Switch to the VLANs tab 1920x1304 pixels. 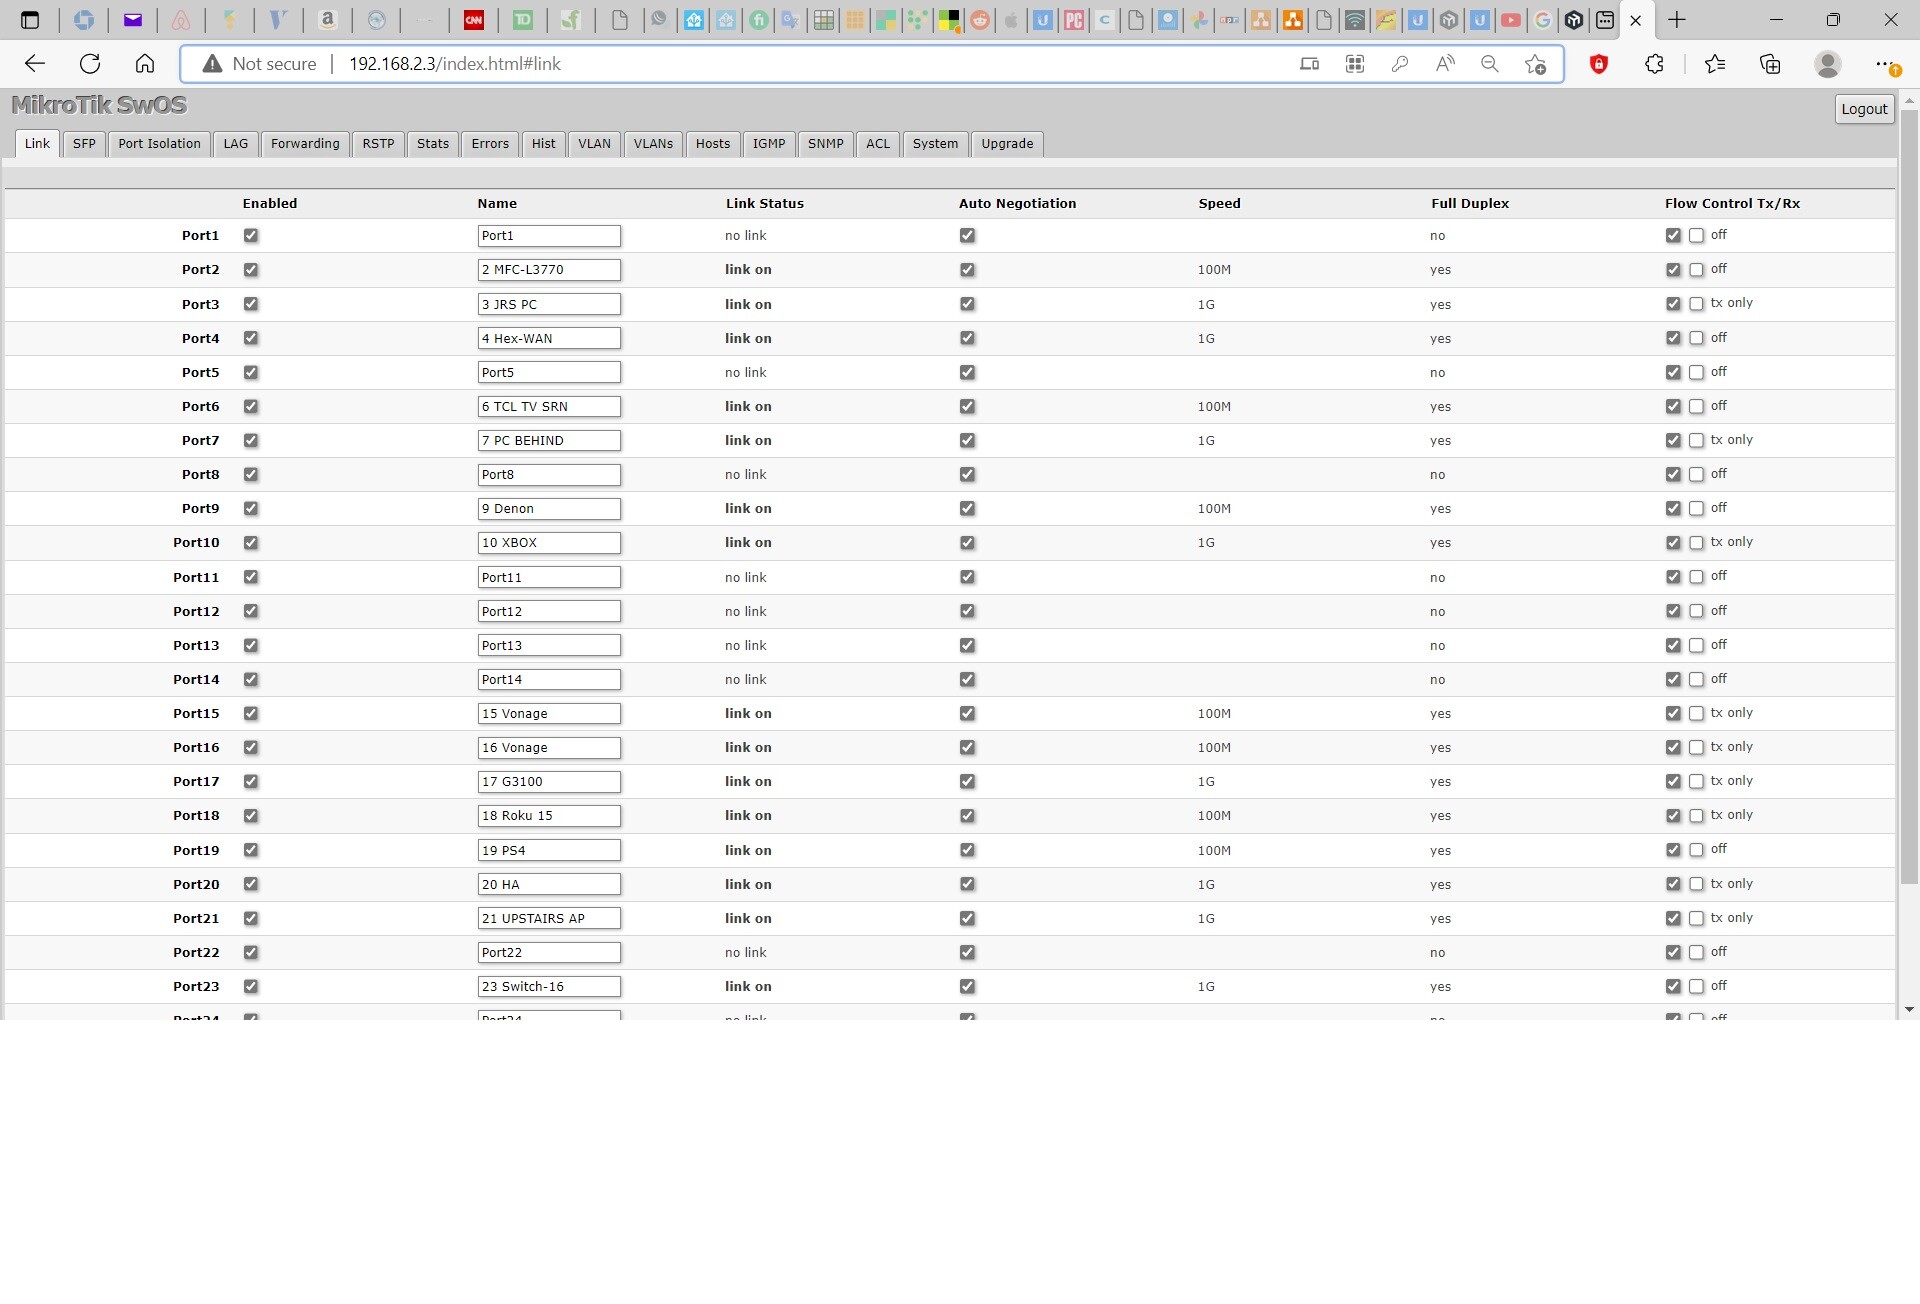point(653,144)
